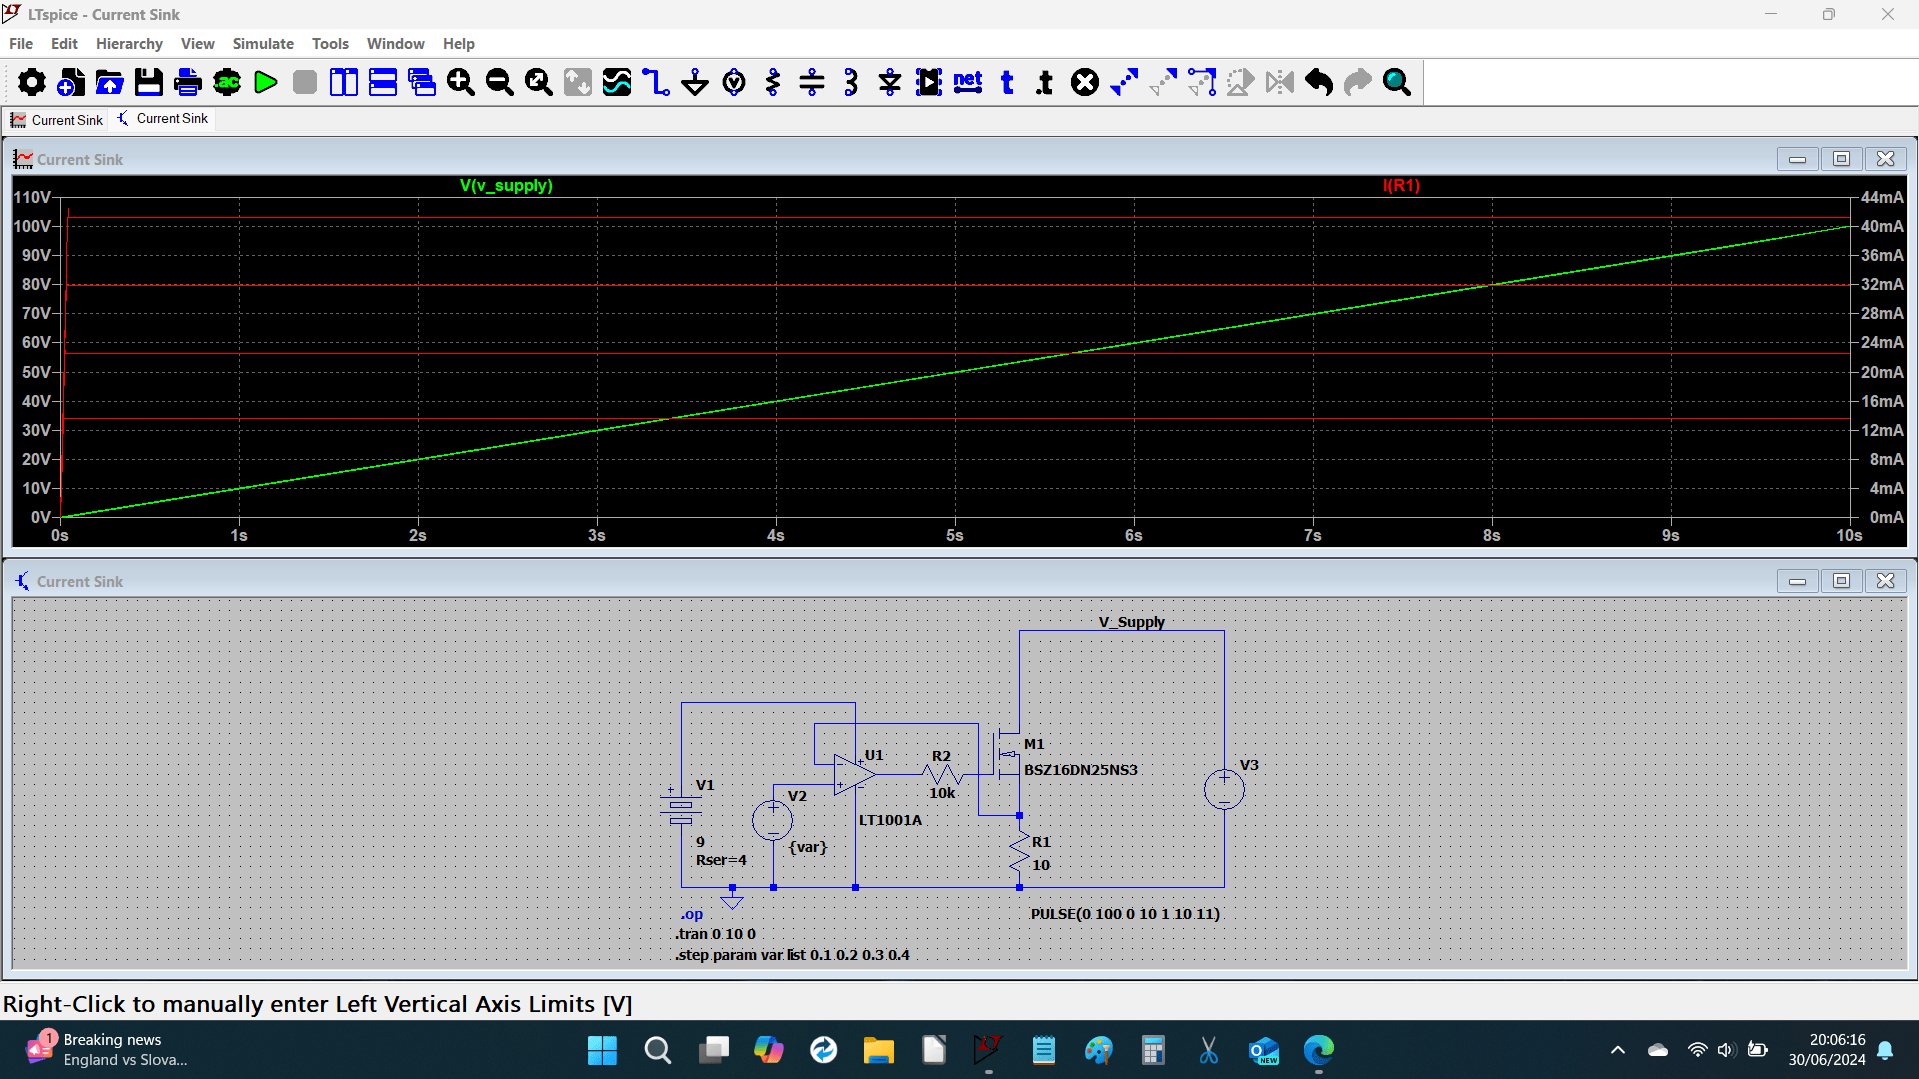The height and width of the screenshot is (1079, 1919).
Task: Place a Resistor tool
Action: (x=773, y=82)
